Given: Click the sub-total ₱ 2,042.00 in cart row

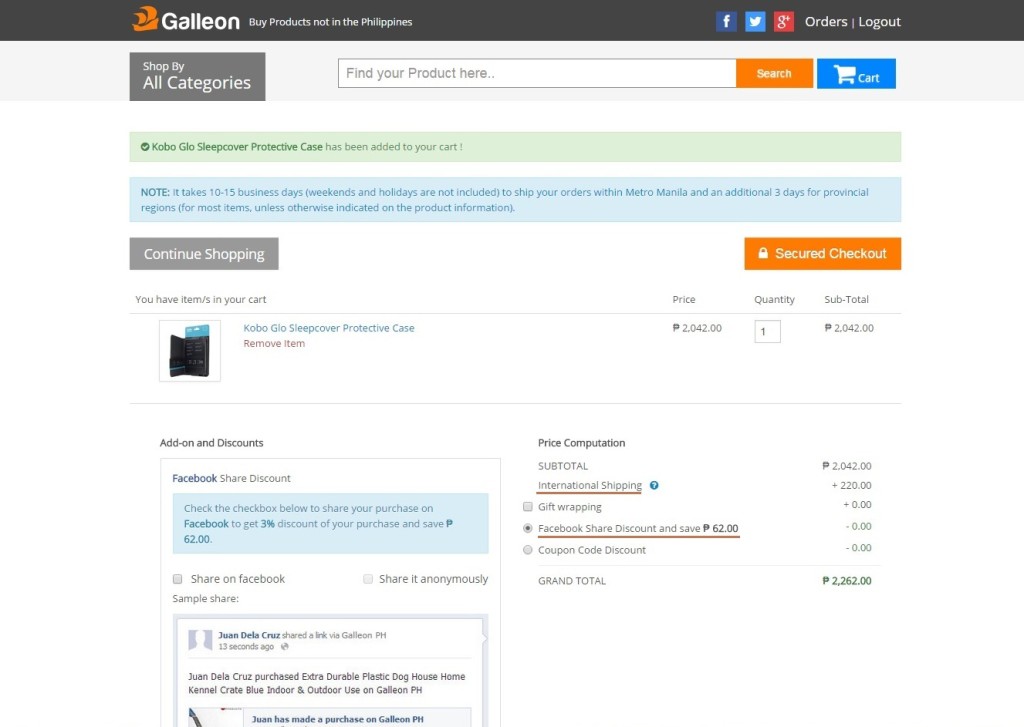Looking at the screenshot, I should pos(849,328).
